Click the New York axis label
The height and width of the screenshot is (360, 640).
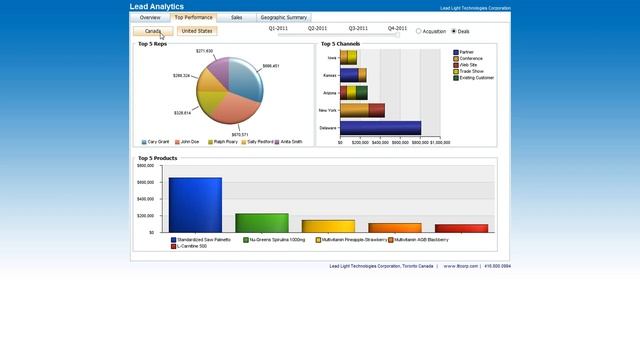(x=328, y=111)
